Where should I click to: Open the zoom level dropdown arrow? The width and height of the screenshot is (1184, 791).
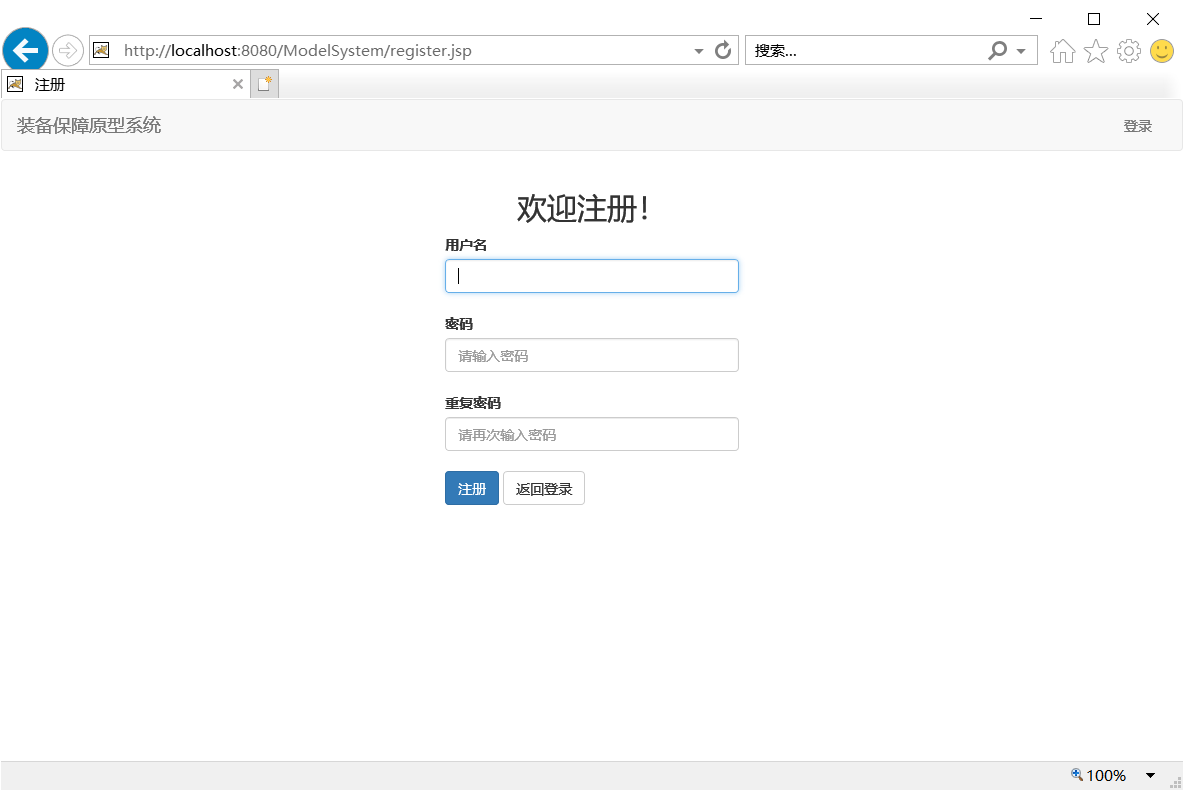(1150, 774)
